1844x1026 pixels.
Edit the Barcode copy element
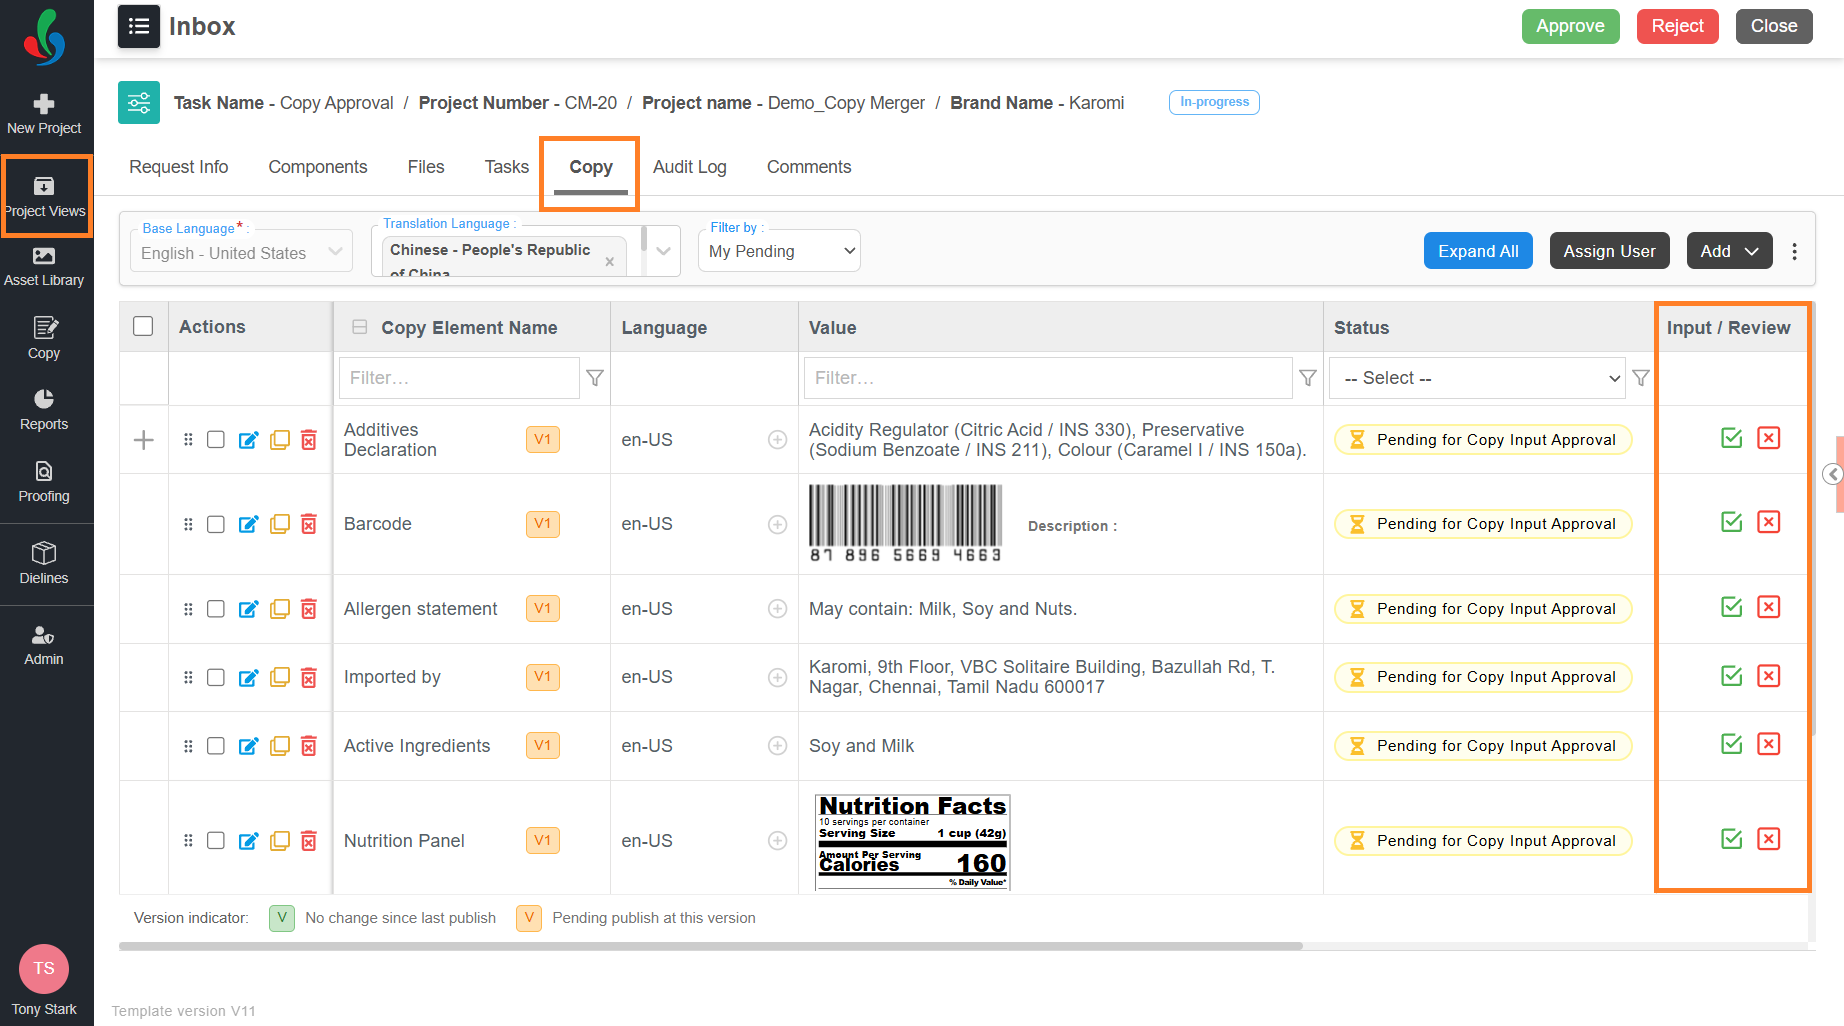pos(248,524)
